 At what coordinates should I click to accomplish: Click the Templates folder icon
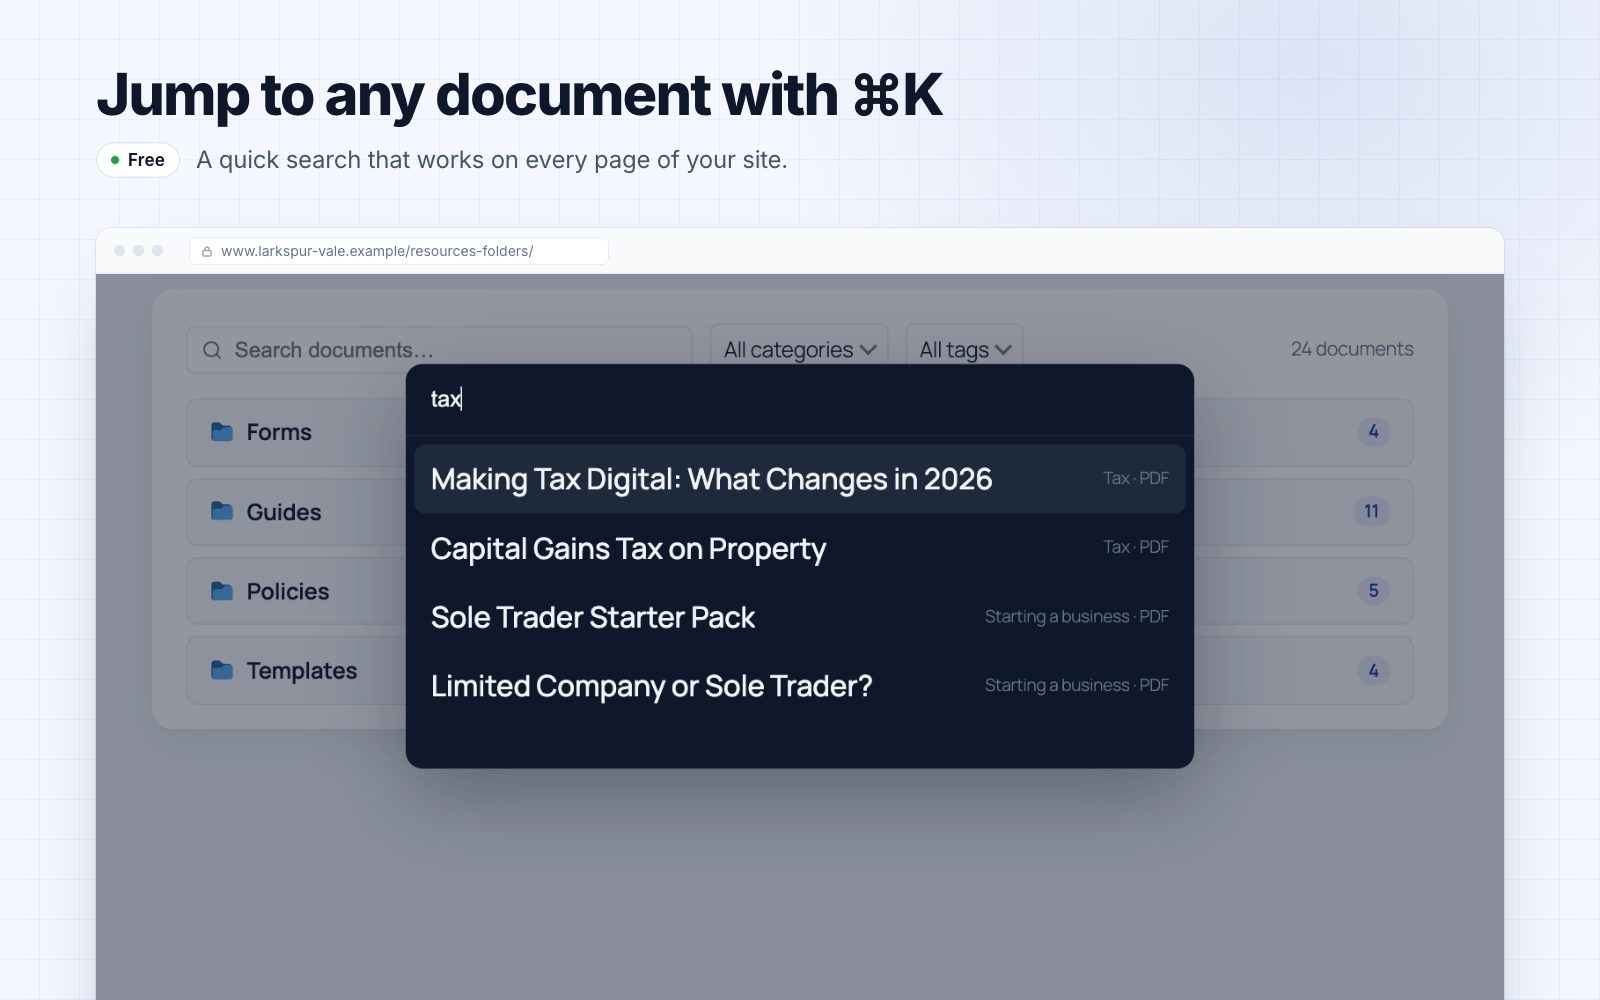222,670
